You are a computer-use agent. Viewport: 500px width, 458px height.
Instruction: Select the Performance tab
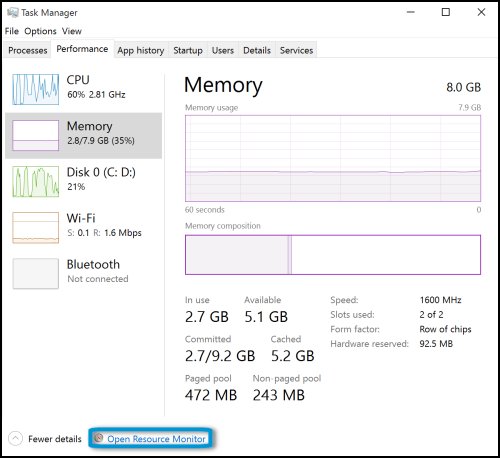[x=82, y=49]
